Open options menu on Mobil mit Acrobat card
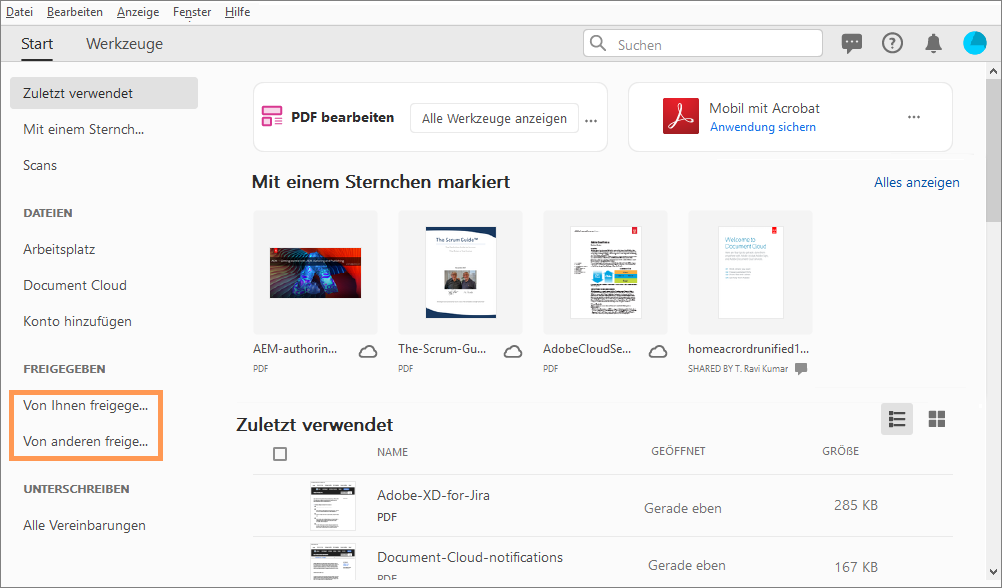 tap(914, 117)
